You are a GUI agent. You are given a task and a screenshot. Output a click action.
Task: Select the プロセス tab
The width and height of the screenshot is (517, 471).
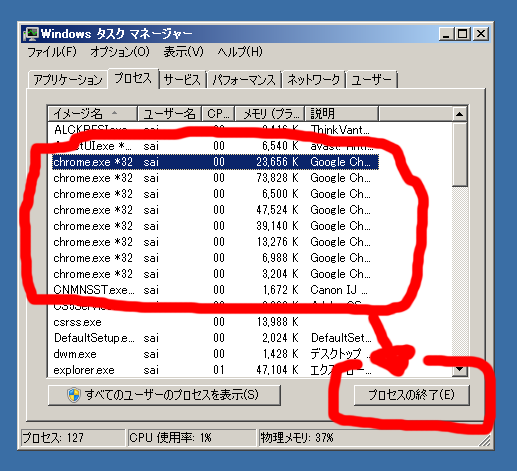coord(133,78)
